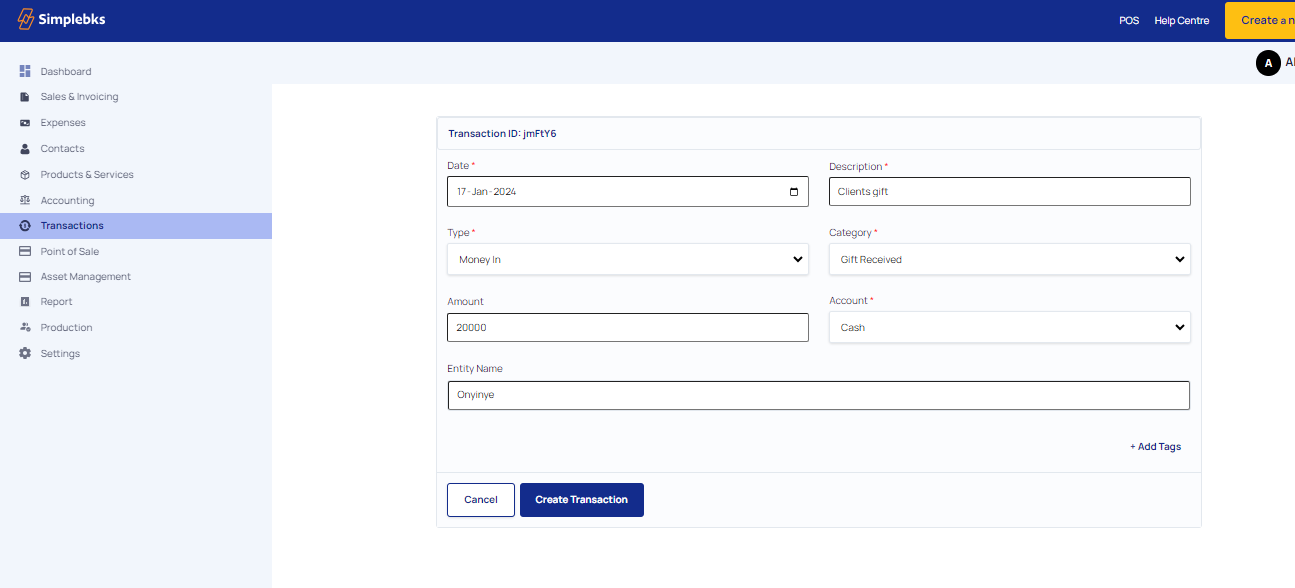Expand the Type dropdown showing Money In
Screen dimensions: 1295x588
coord(628,259)
